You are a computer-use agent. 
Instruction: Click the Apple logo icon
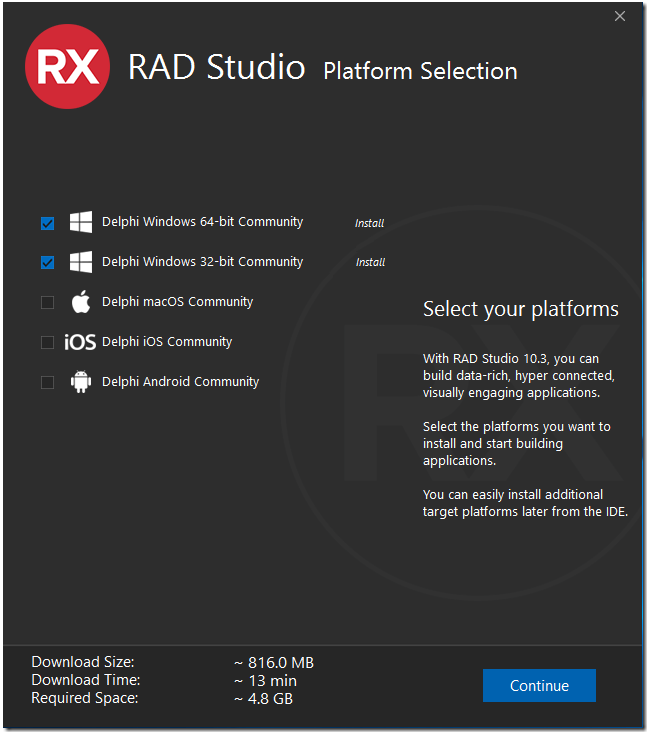coord(81,302)
